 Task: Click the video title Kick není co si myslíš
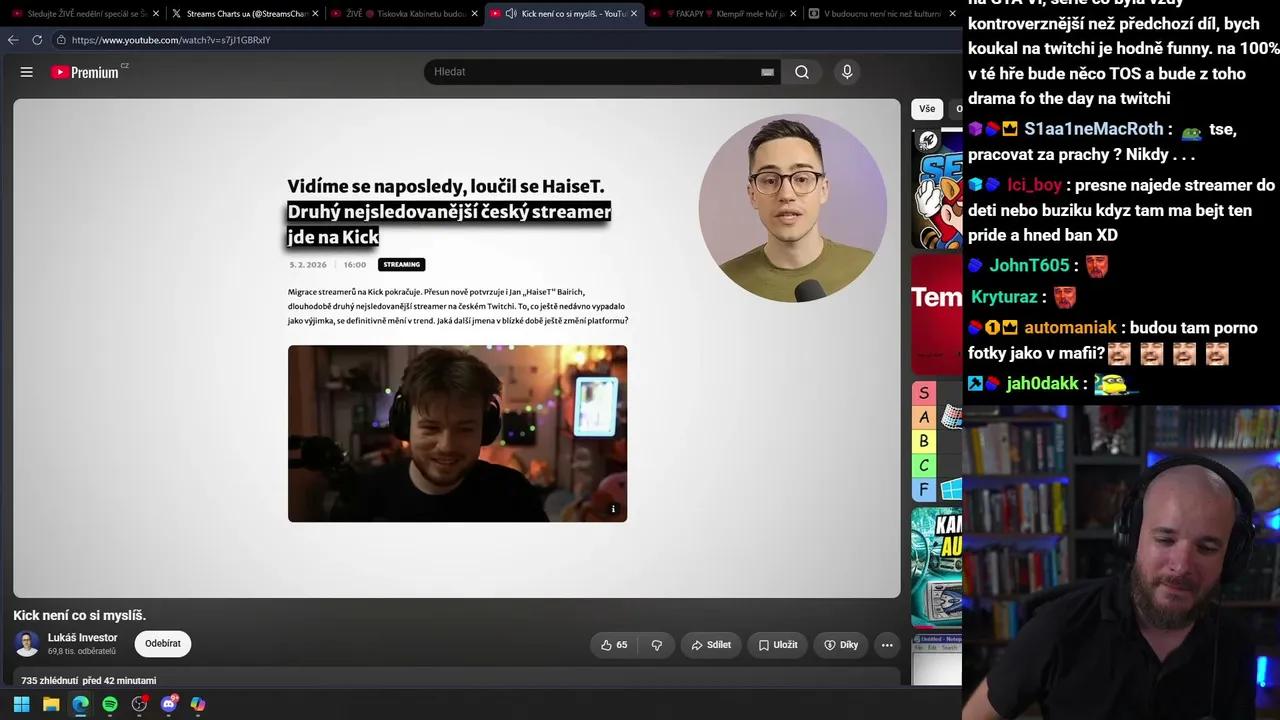tap(80, 616)
